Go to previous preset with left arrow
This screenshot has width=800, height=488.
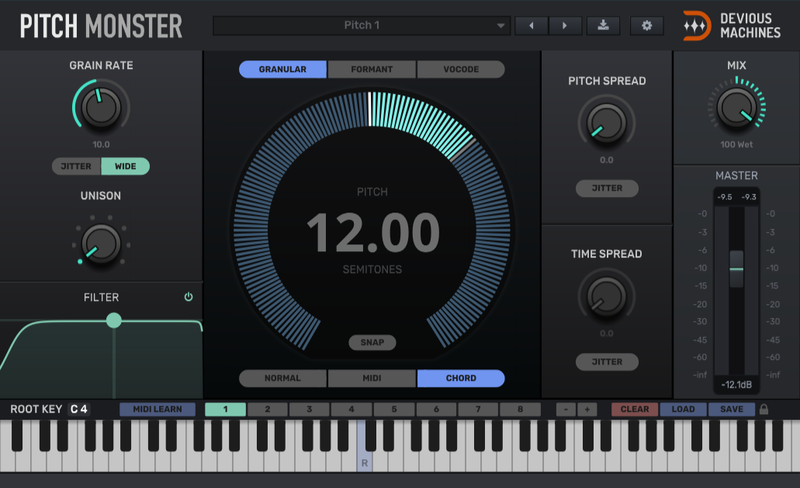coord(533,25)
